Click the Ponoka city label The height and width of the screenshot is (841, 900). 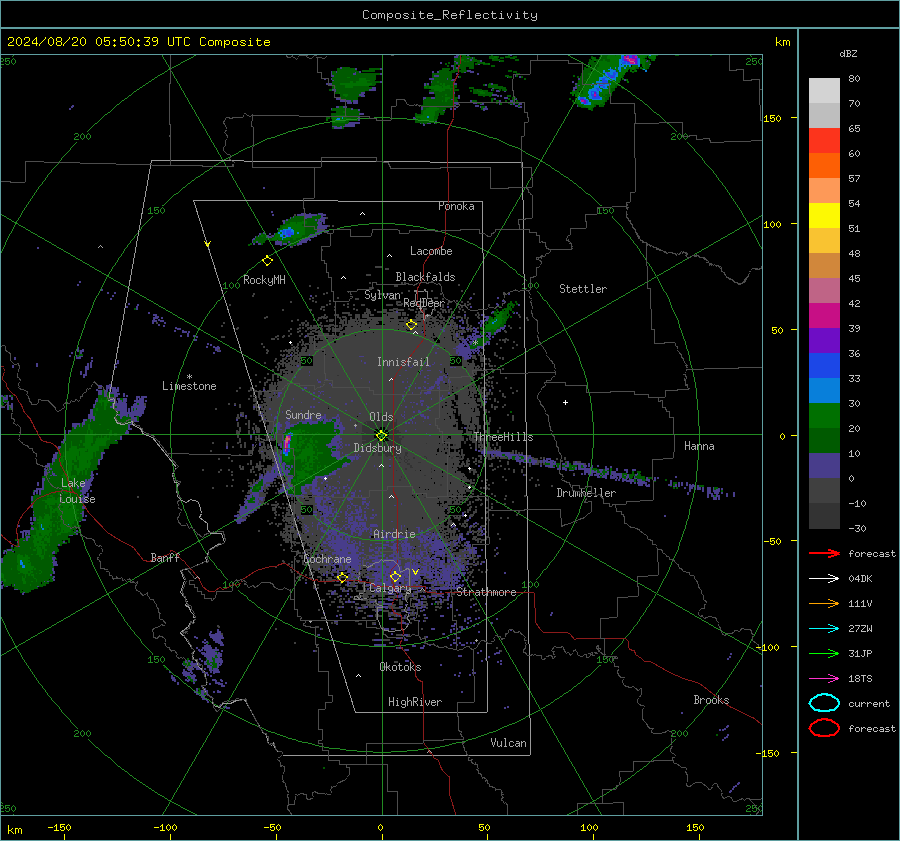tap(456, 206)
